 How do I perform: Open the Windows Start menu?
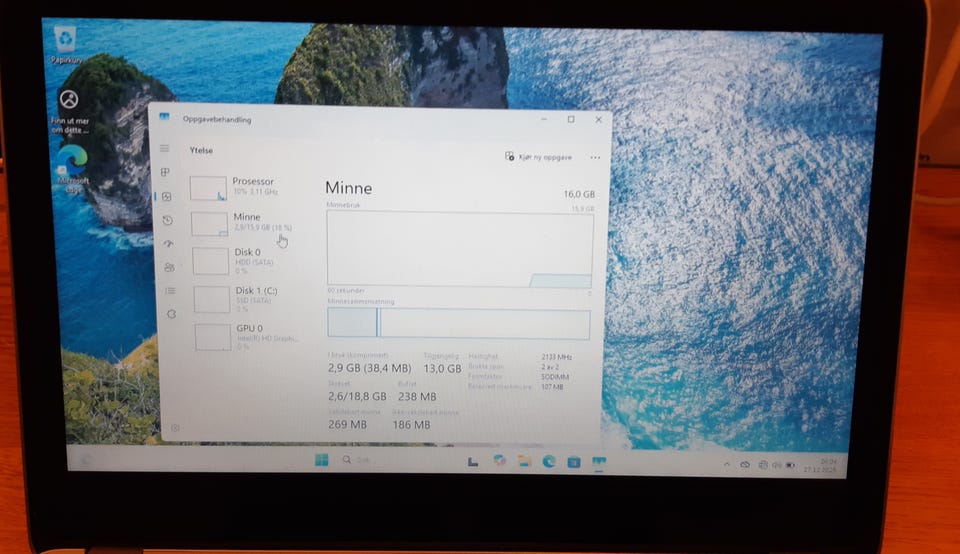click(321, 460)
